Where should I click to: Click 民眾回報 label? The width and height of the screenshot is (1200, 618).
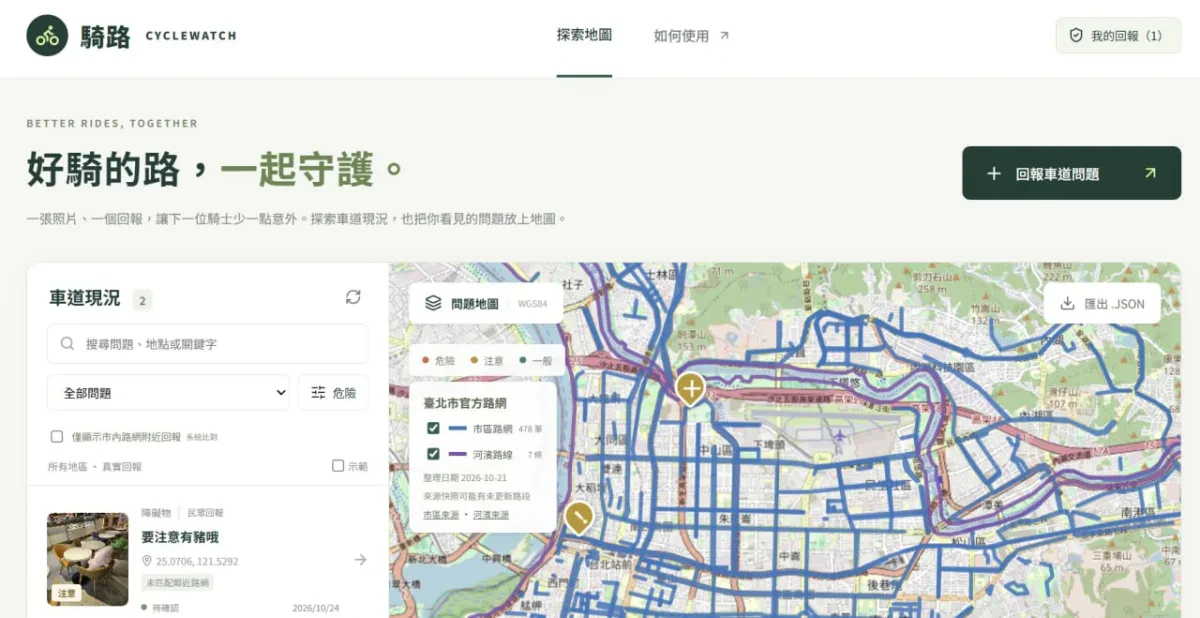[205, 513]
